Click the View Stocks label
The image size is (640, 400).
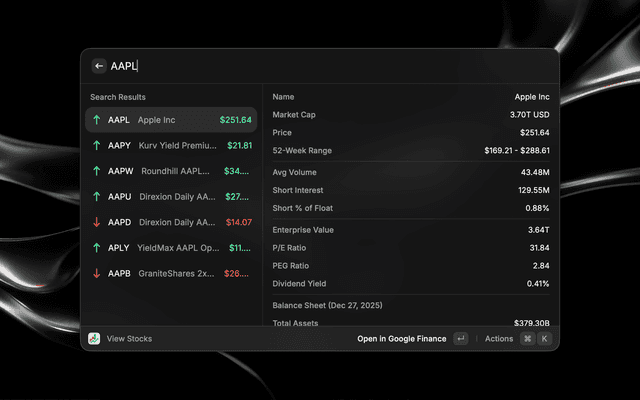click(130, 339)
